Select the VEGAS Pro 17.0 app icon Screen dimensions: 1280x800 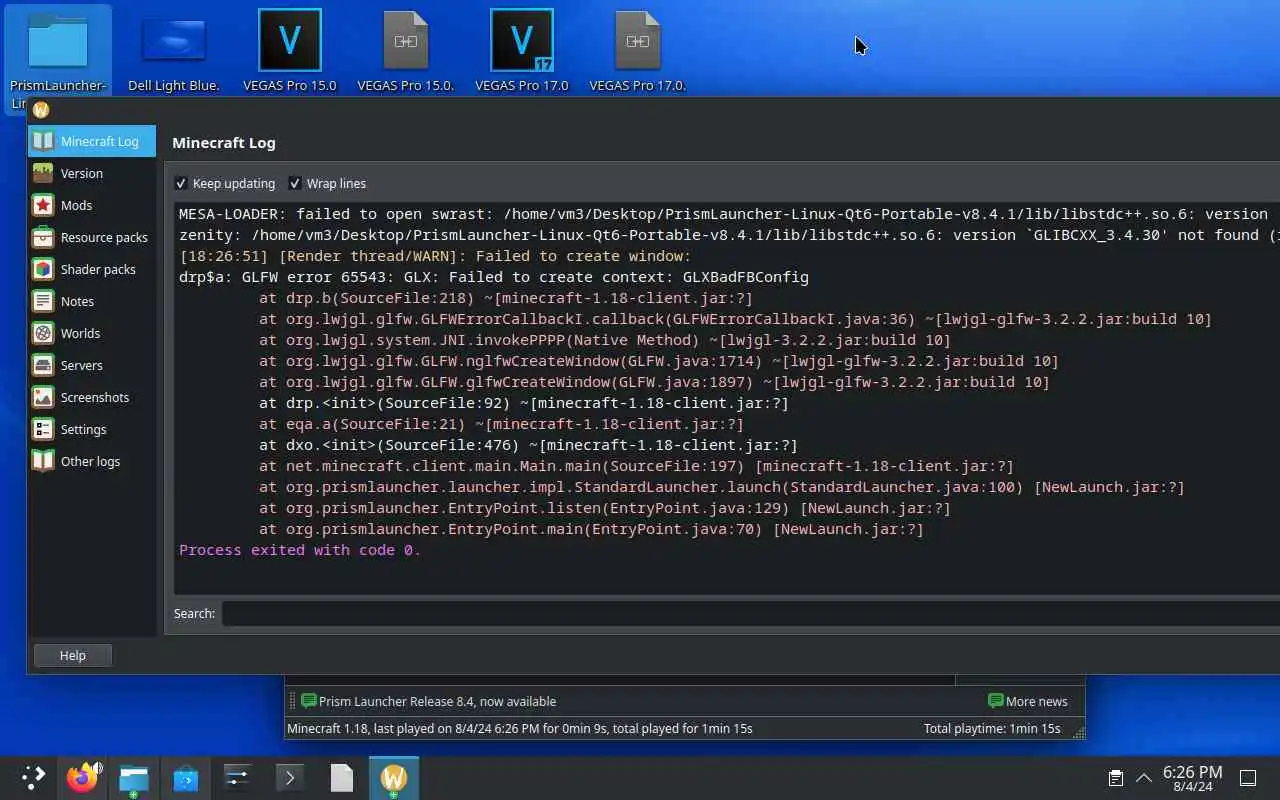click(x=522, y=52)
